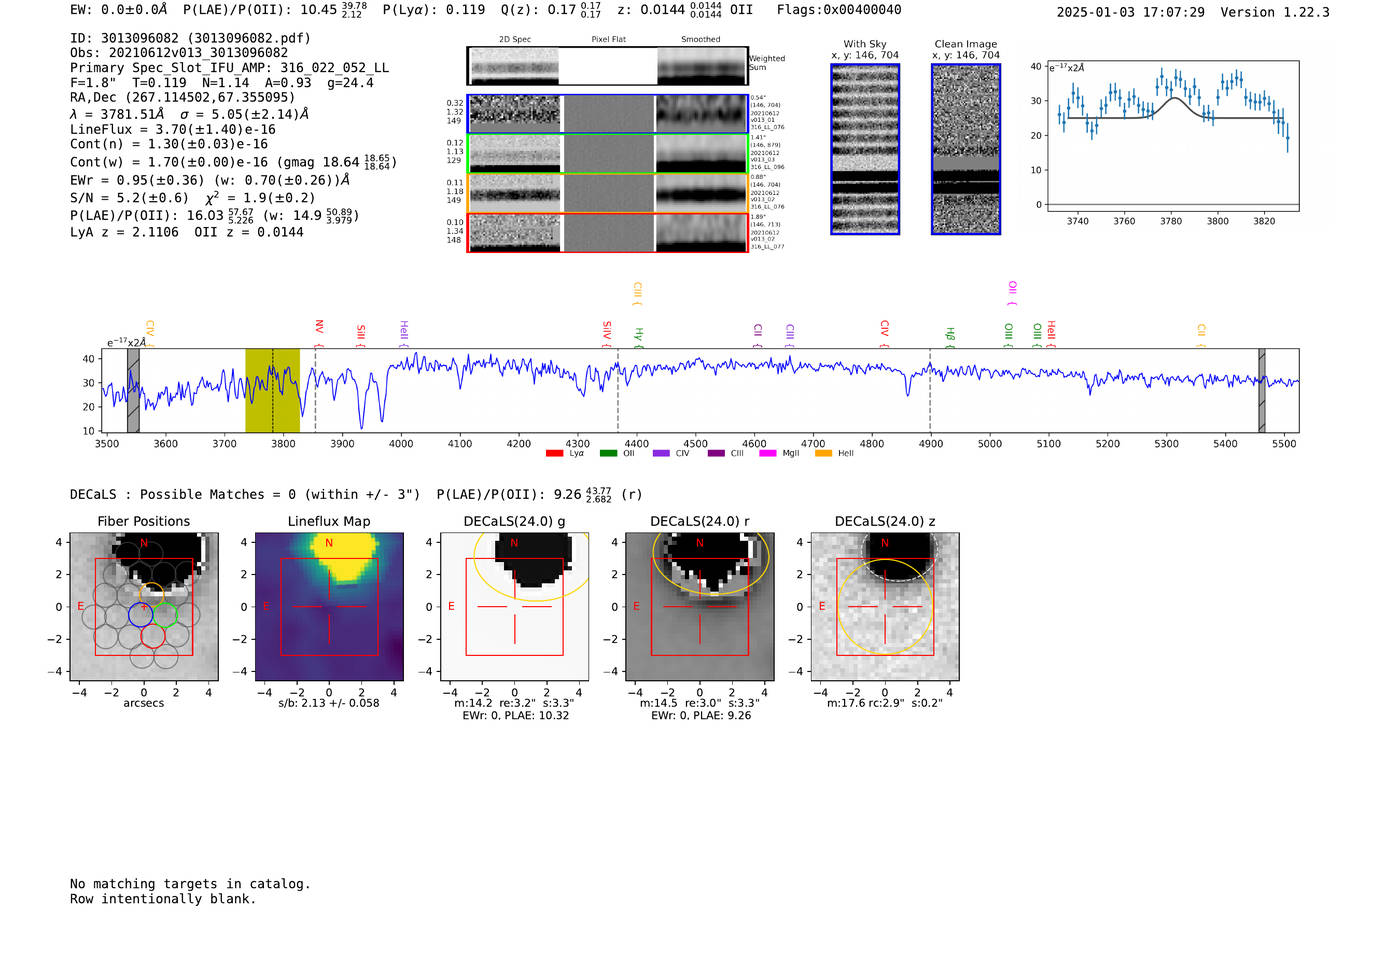Open the DECaLS(24.0) r cutout
The height and width of the screenshot is (953, 1400).
click(x=700, y=607)
